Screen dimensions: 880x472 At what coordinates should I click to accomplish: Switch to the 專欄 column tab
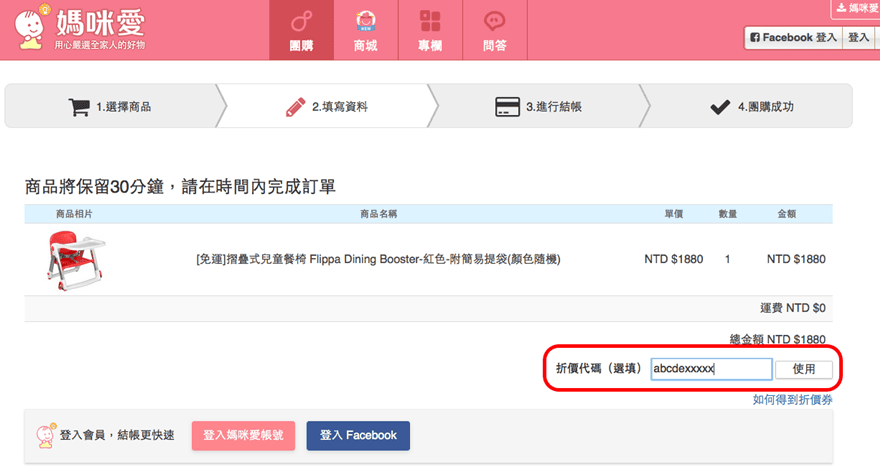pos(429,31)
